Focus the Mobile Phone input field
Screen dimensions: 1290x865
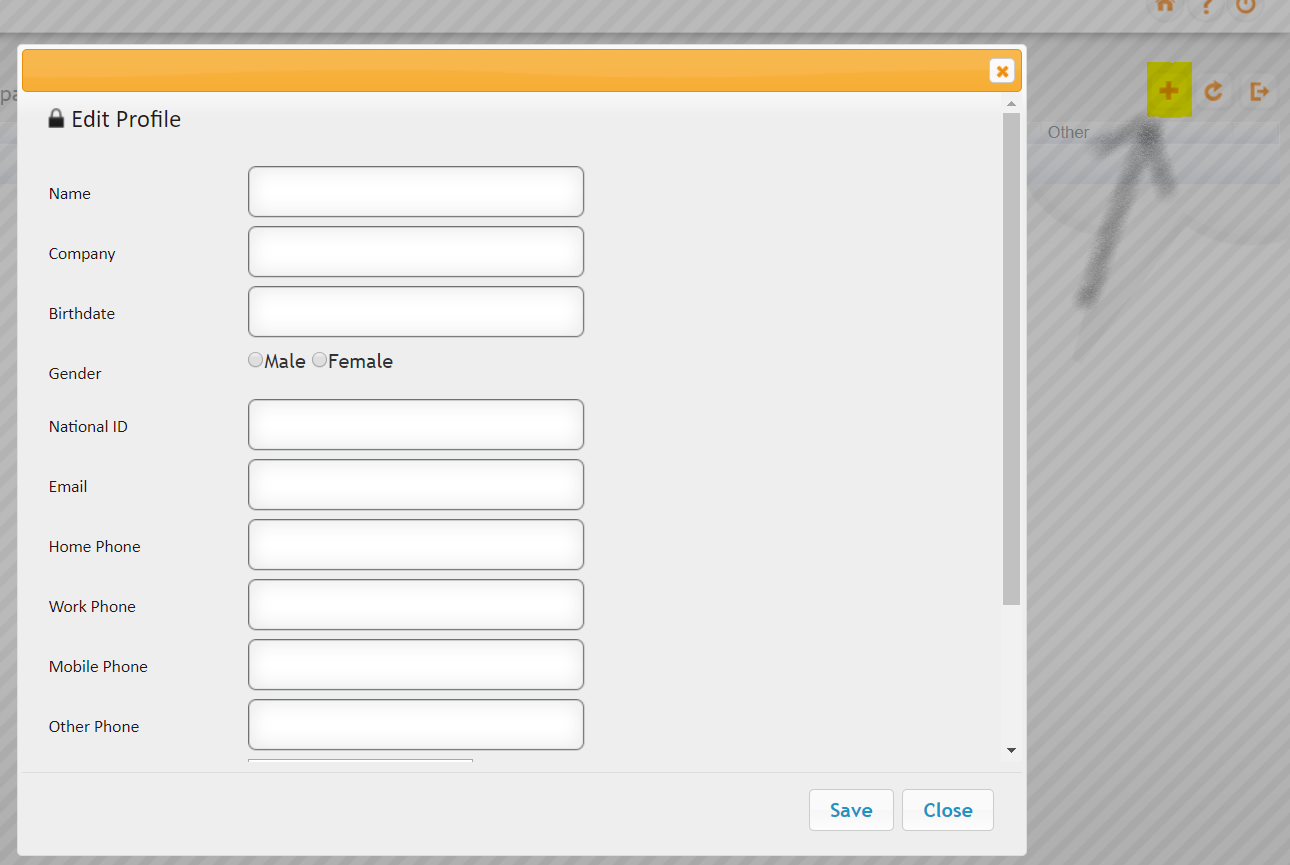coord(416,664)
